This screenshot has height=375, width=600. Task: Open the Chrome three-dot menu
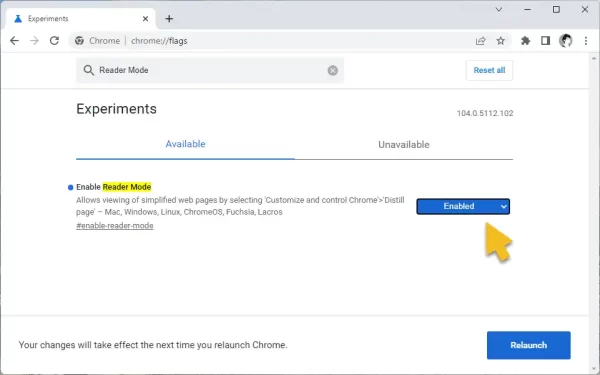pos(586,41)
